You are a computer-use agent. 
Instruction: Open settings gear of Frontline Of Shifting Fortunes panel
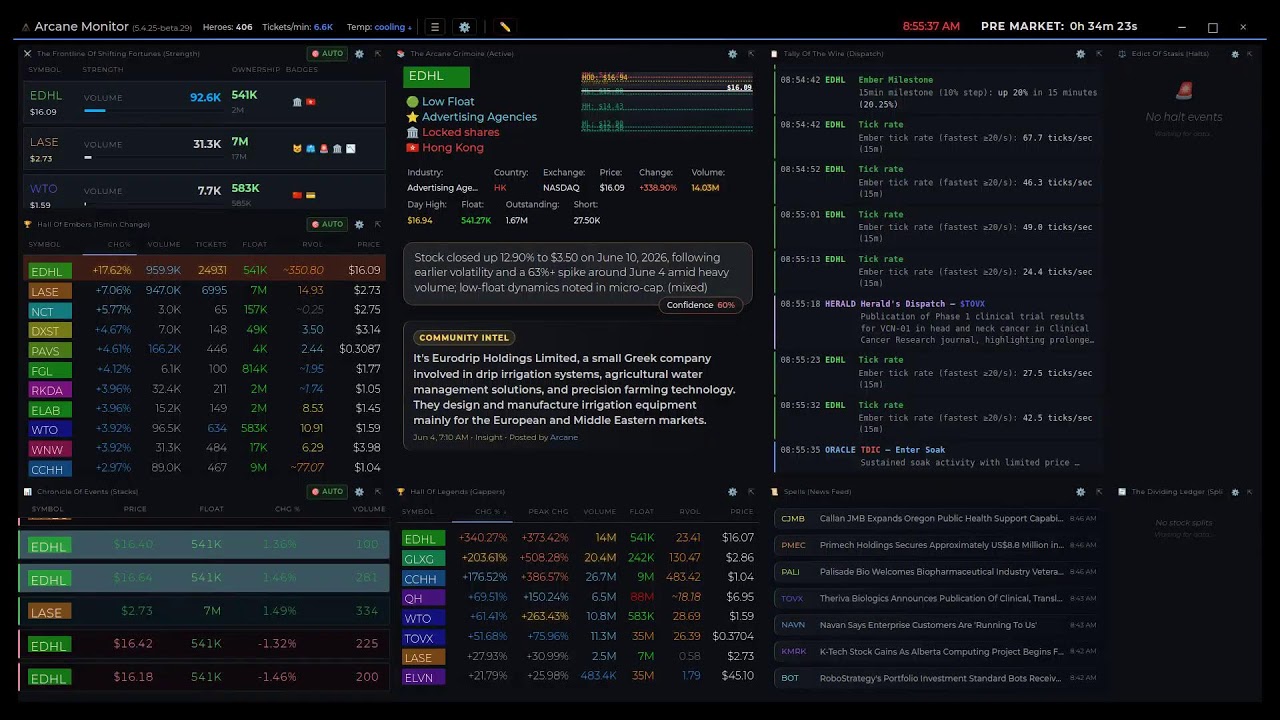pos(359,54)
